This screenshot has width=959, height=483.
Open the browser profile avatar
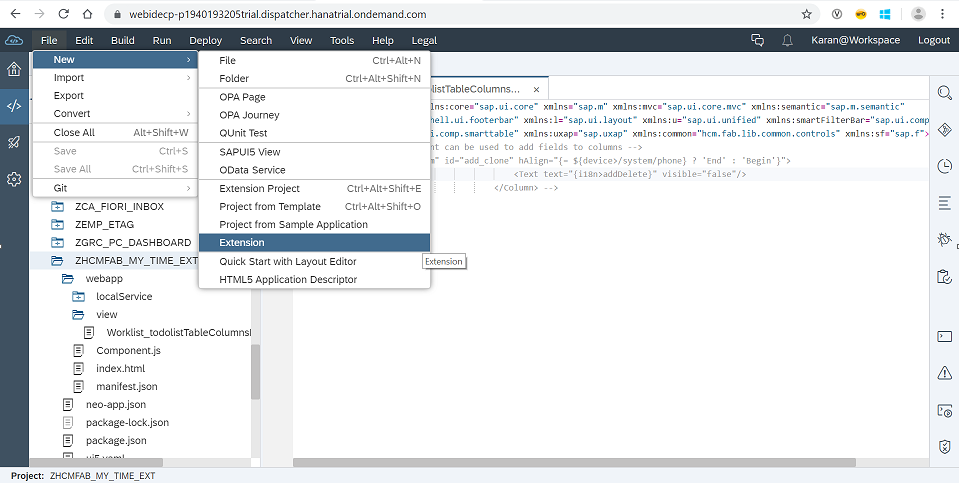pyautogui.click(x=918, y=14)
